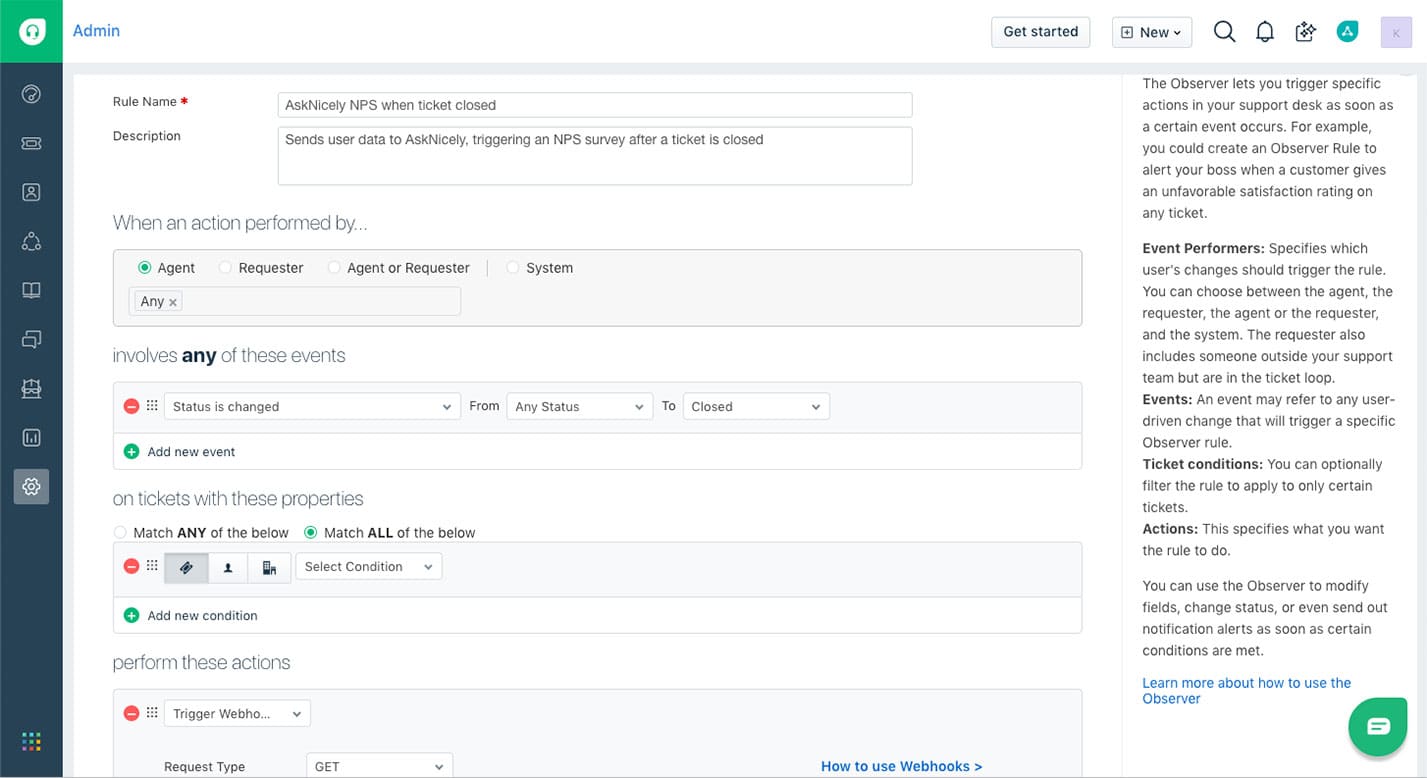1427x778 pixels.
Task: Open the Solutions book icon in sidebar
Action: 31,291
